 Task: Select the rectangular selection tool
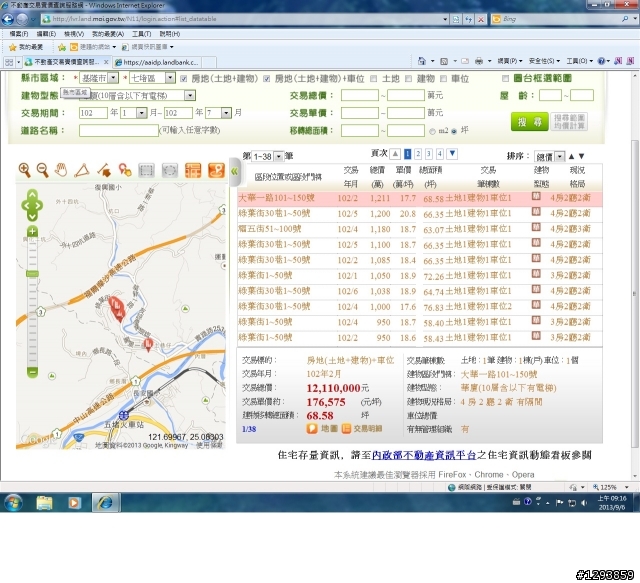coord(146,170)
